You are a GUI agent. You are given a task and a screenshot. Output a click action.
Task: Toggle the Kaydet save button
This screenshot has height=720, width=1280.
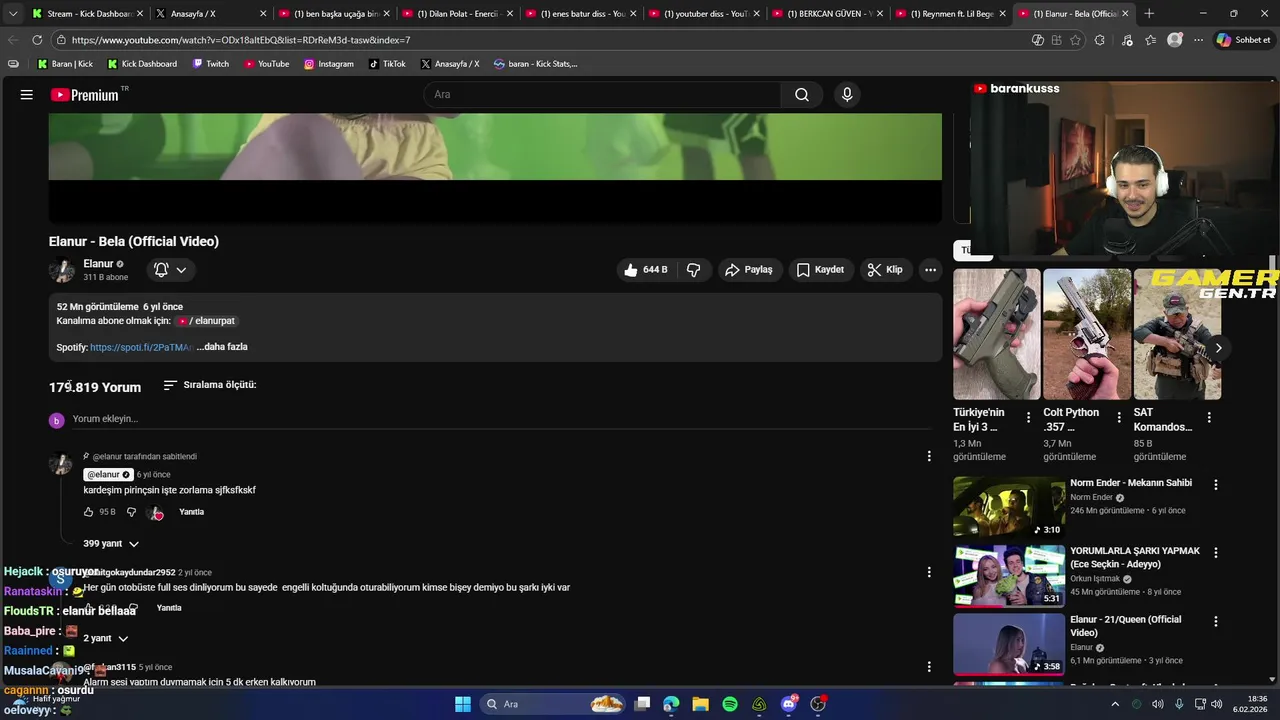(821, 270)
